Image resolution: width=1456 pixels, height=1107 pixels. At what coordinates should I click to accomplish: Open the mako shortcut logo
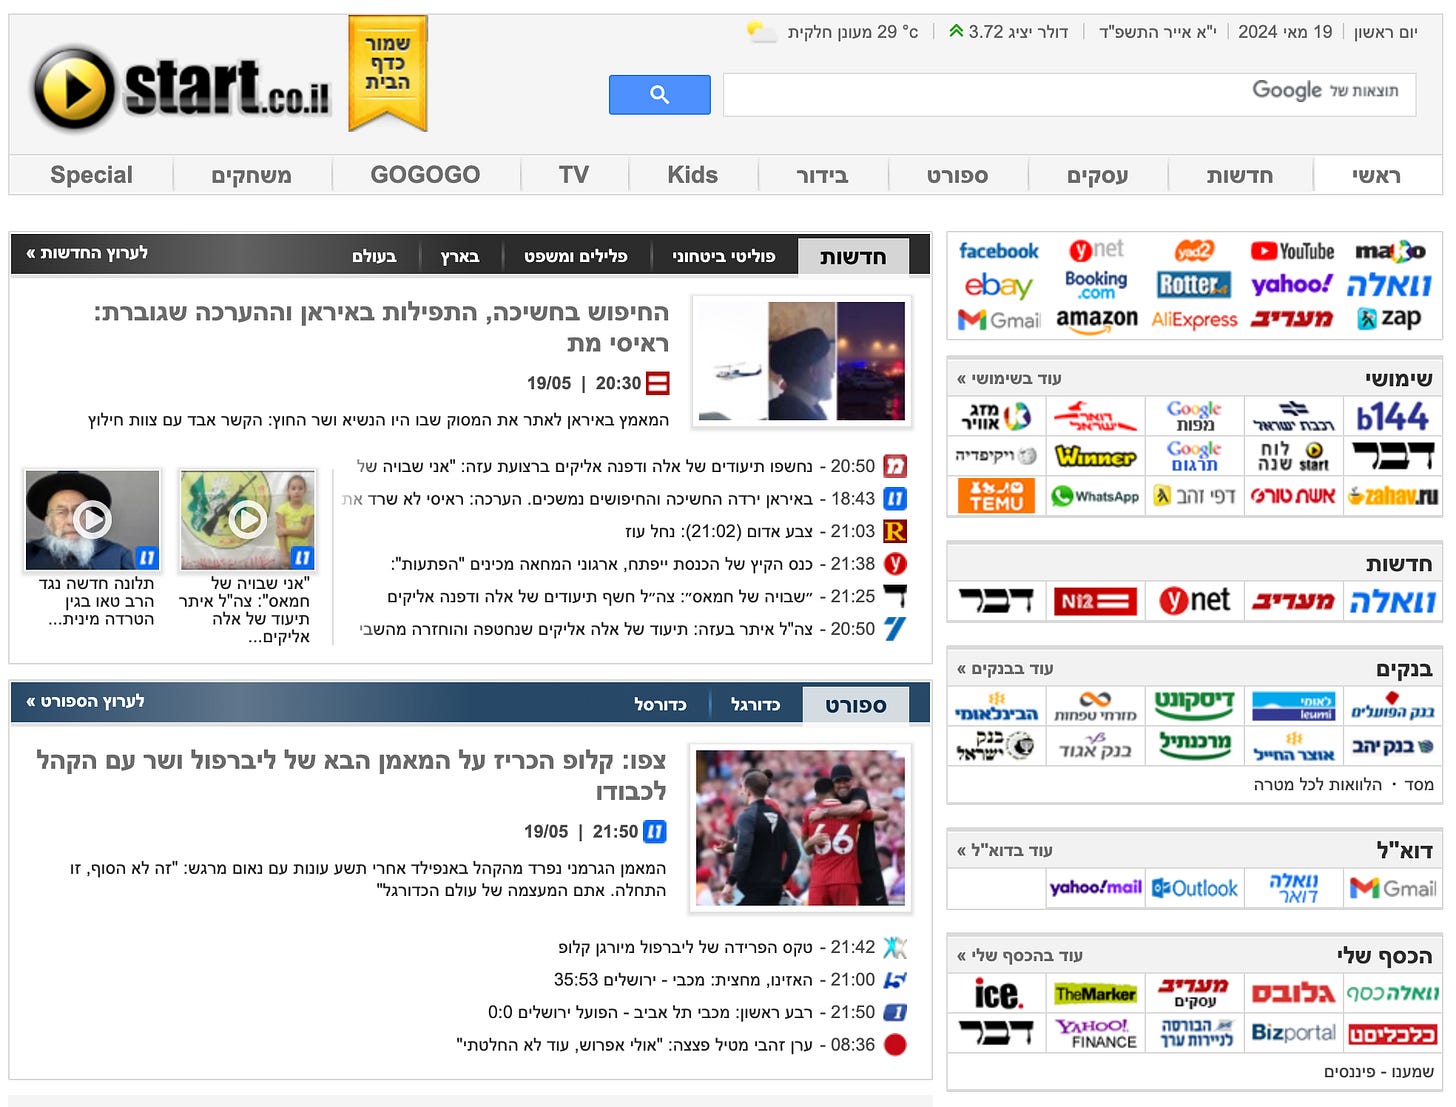point(1389,251)
